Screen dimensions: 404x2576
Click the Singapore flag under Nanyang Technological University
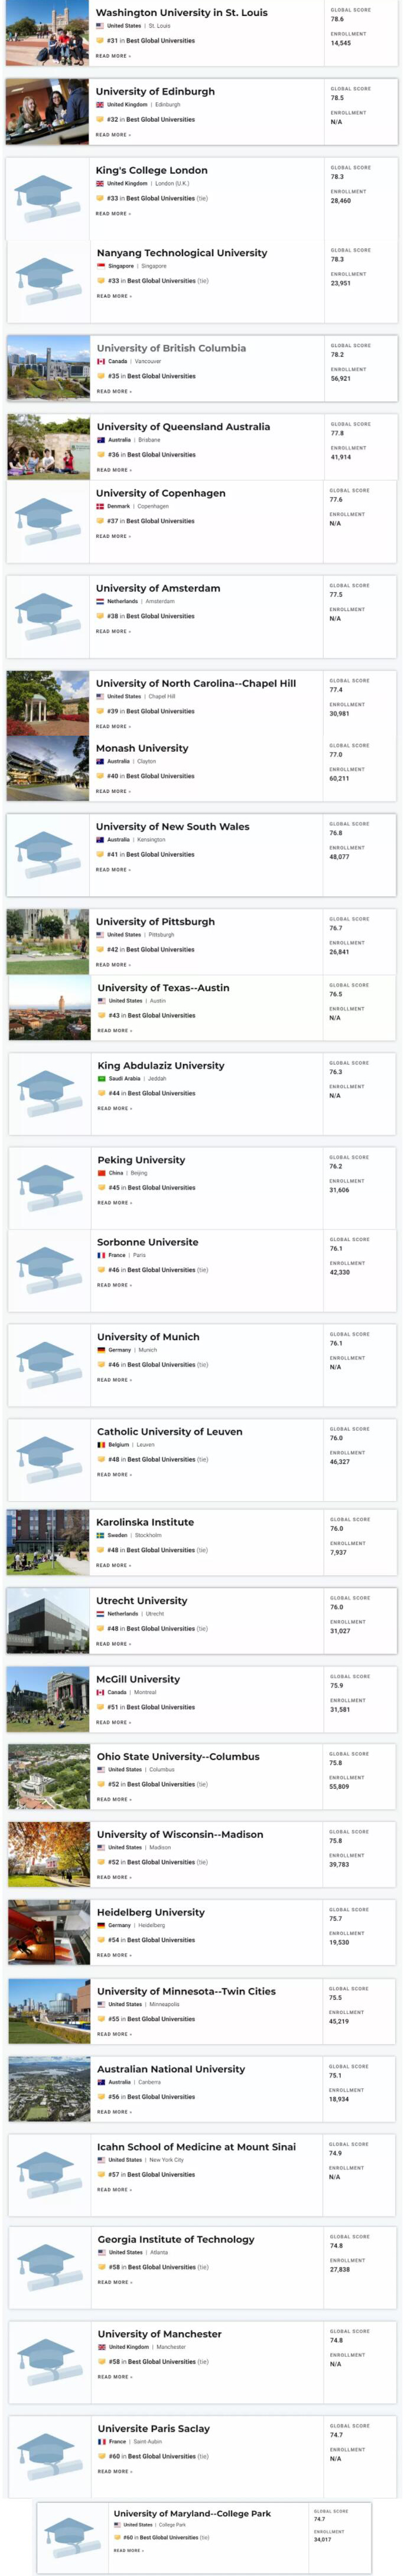(101, 266)
